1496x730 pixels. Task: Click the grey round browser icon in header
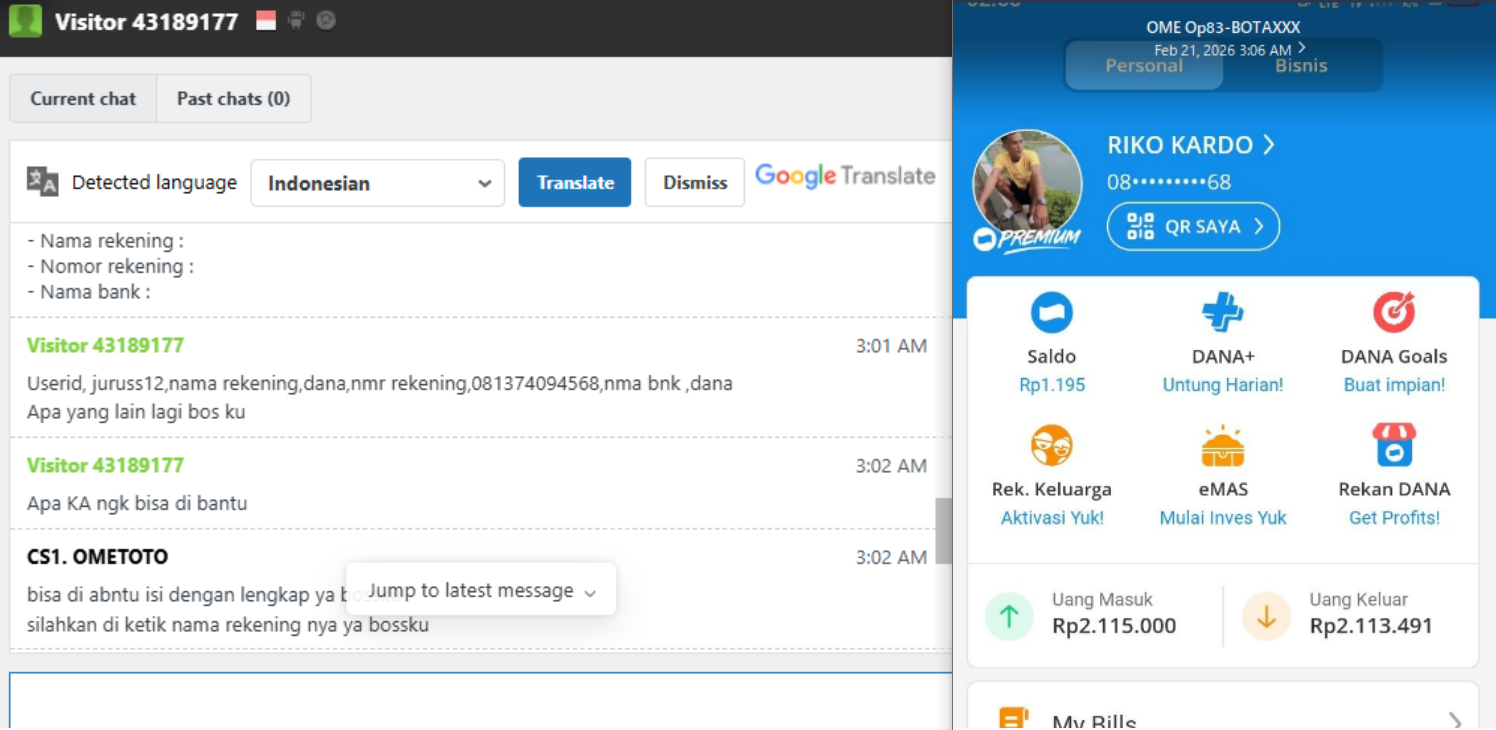[x=326, y=20]
